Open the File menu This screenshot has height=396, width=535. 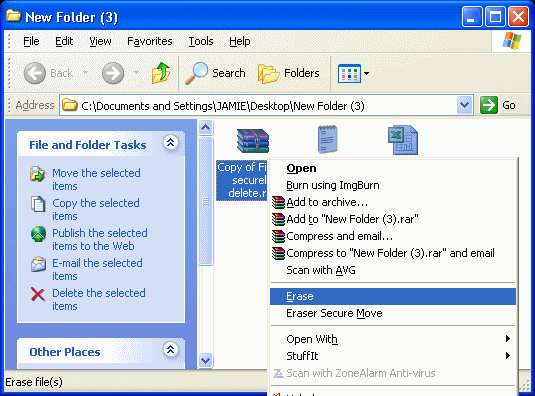tap(31, 42)
